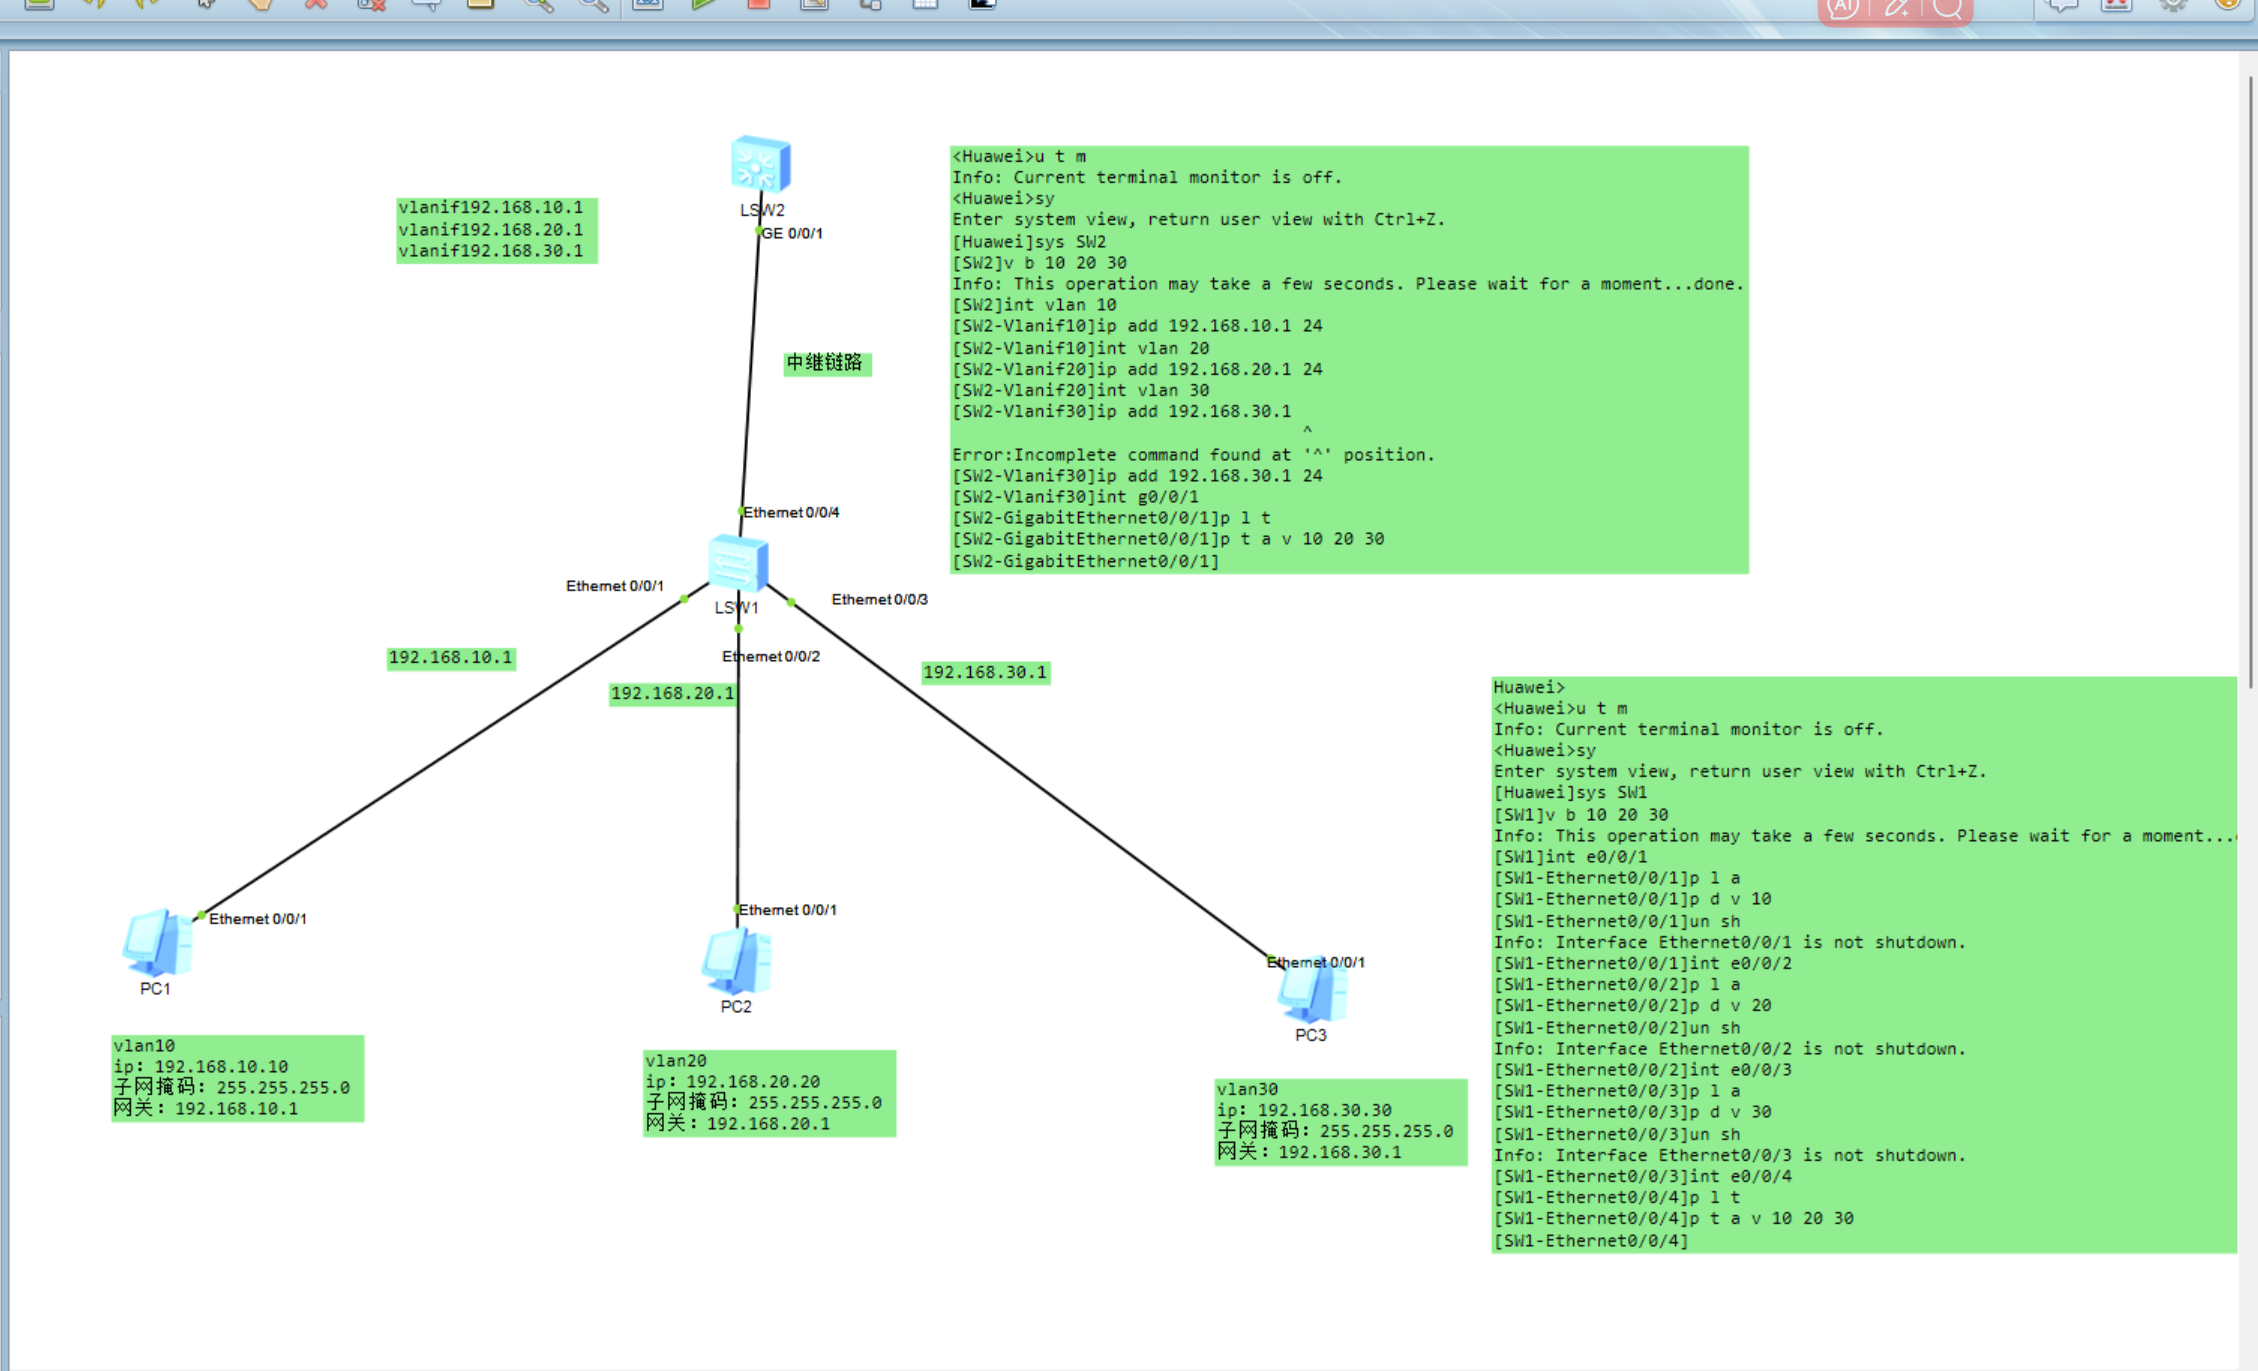Click the PC2 computer icon
This screenshot has height=1371, width=2258.
737,961
